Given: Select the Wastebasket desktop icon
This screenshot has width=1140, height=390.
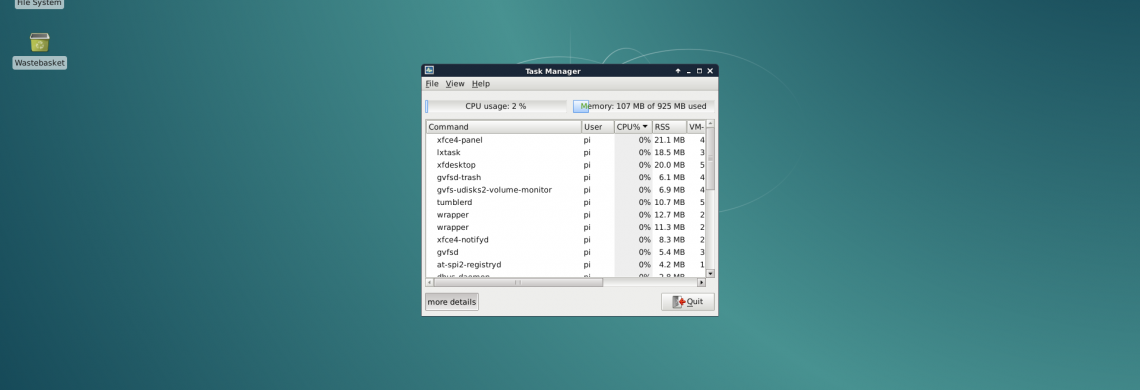Looking at the screenshot, I should (39, 50).
